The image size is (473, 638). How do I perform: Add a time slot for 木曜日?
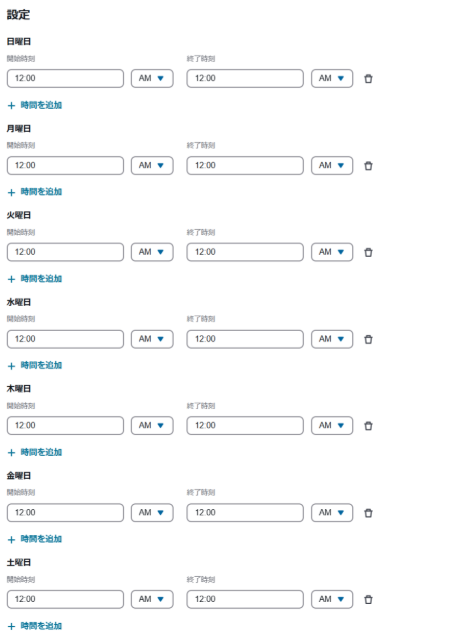click(35, 452)
